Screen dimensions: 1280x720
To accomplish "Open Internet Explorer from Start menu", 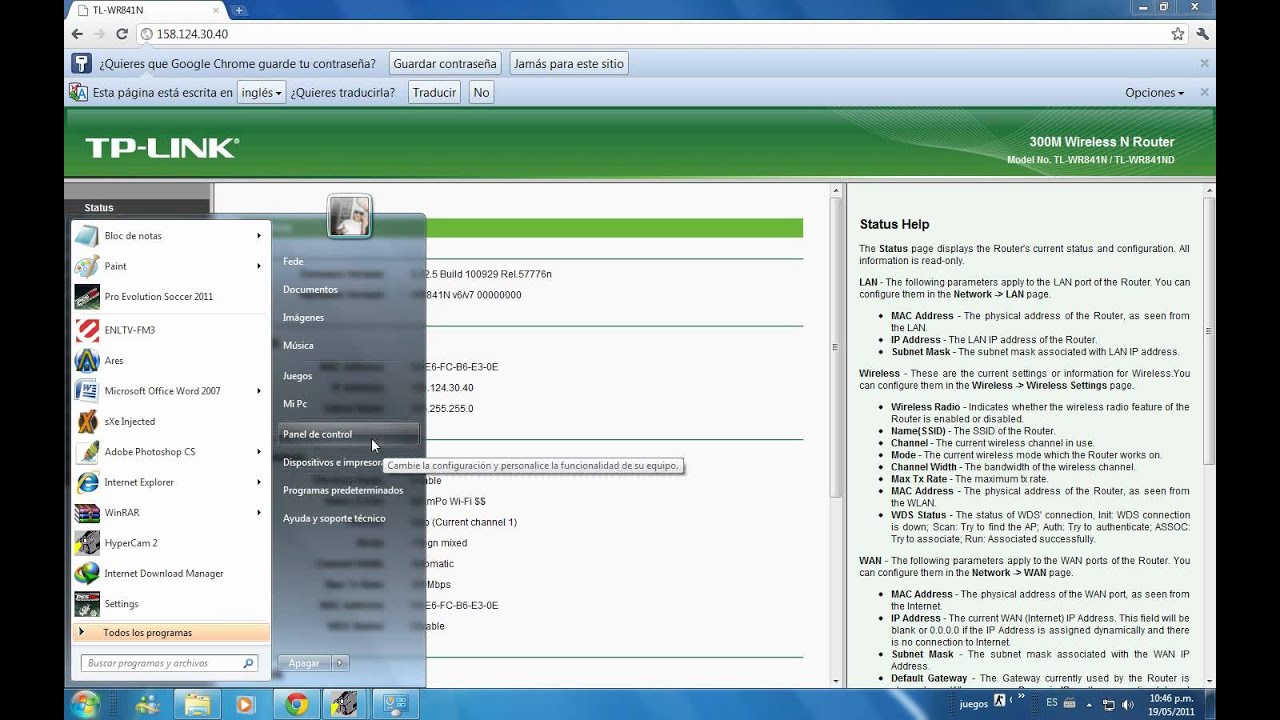I will 170,482.
